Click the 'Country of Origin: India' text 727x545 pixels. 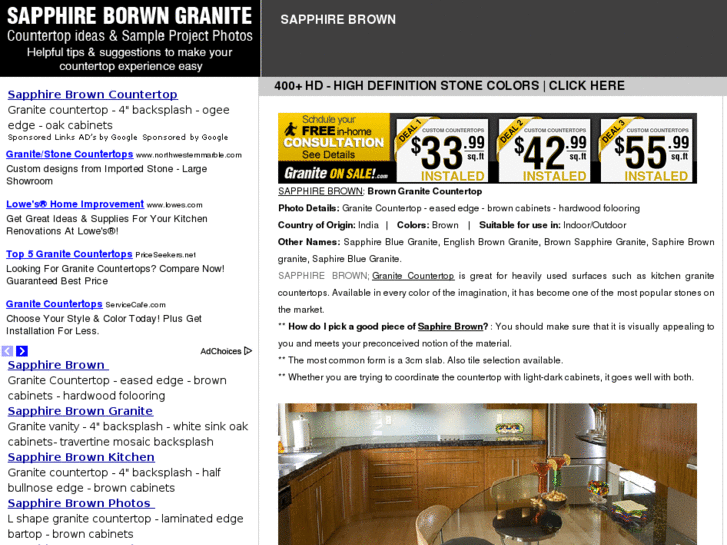click(x=328, y=225)
